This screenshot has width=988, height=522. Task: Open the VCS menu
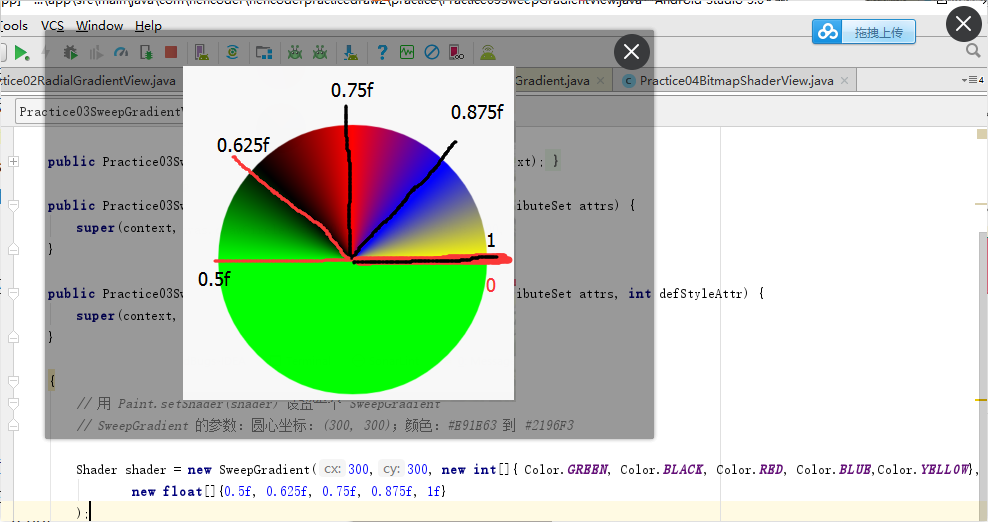click(x=52, y=26)
